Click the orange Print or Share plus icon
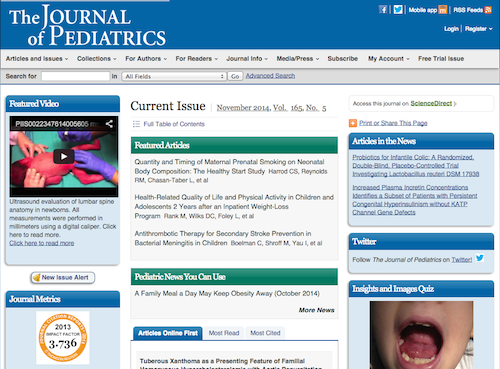 point(353,123)
